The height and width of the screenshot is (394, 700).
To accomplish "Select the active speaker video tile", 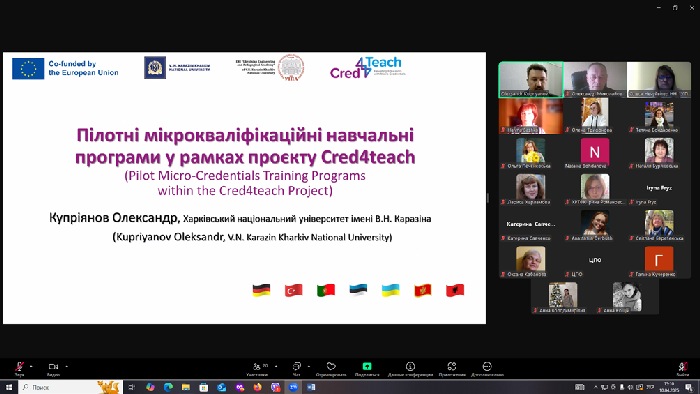I will (531, 79).
